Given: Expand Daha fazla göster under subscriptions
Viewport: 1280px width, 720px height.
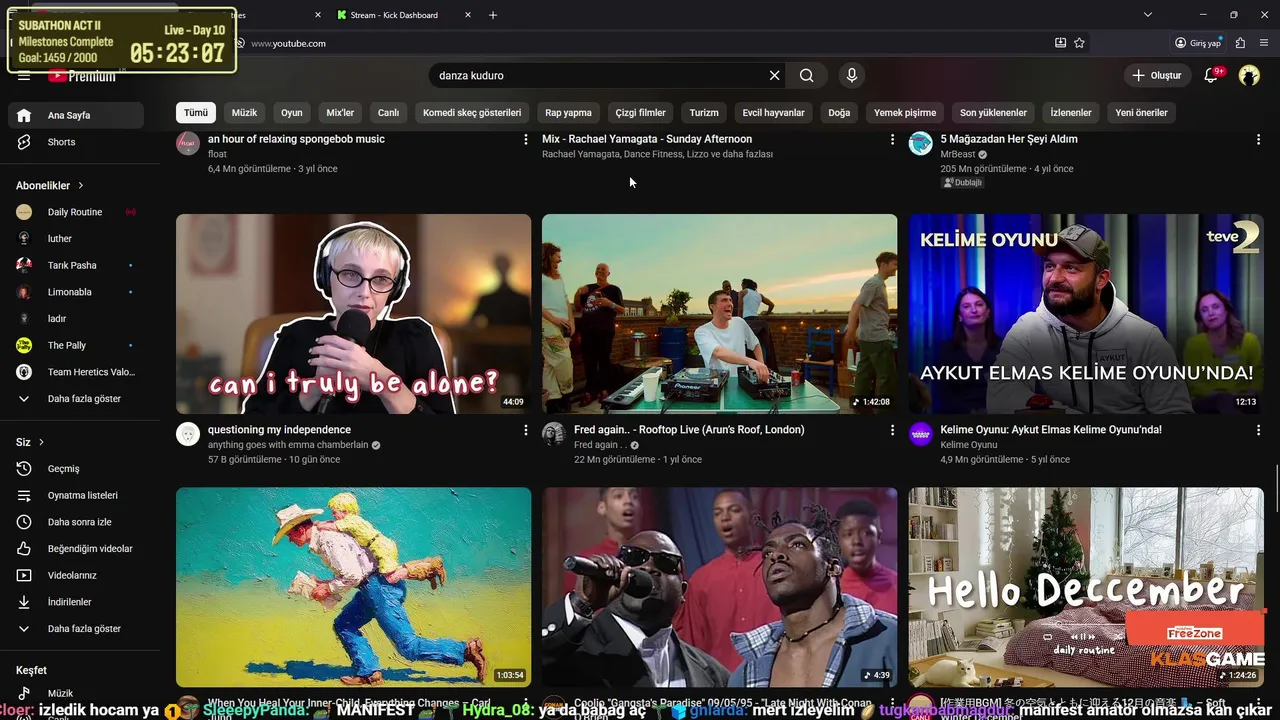Looking at the screenshot, I should 76,399.
